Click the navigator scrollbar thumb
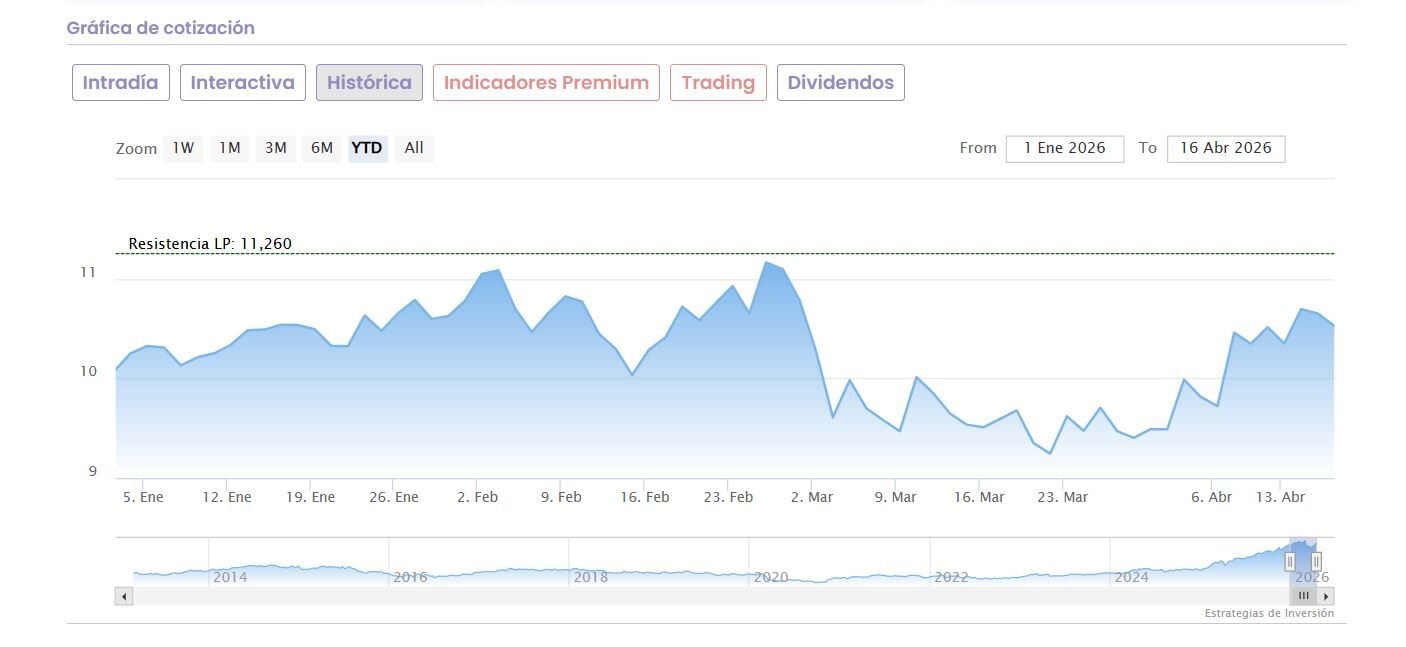This screenshot has width=1406, height=647. pyautogui.click(x=1303, y=596)
